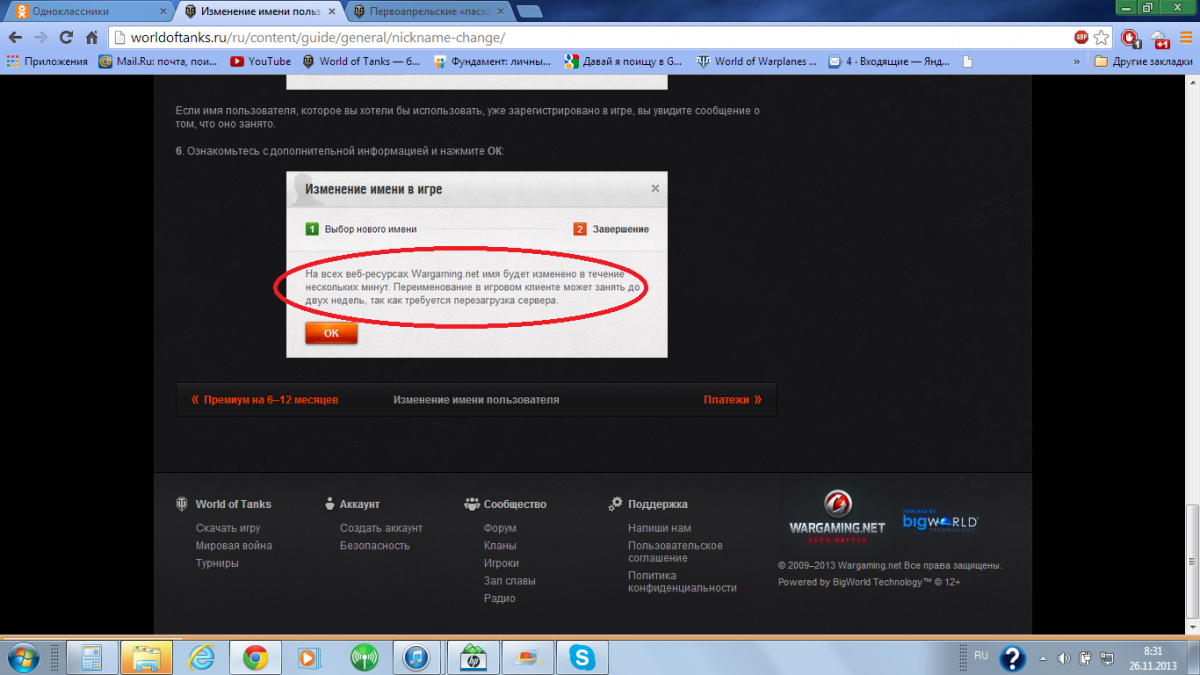Bookmark this page with the star icon
1200x675 pixels.
coord(1101,37)
